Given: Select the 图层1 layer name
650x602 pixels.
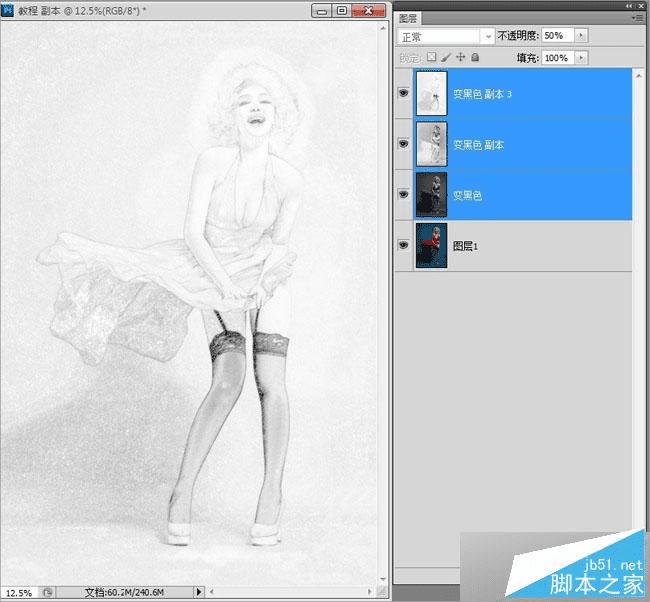Looking at the screenshot, I should [465, 246].
